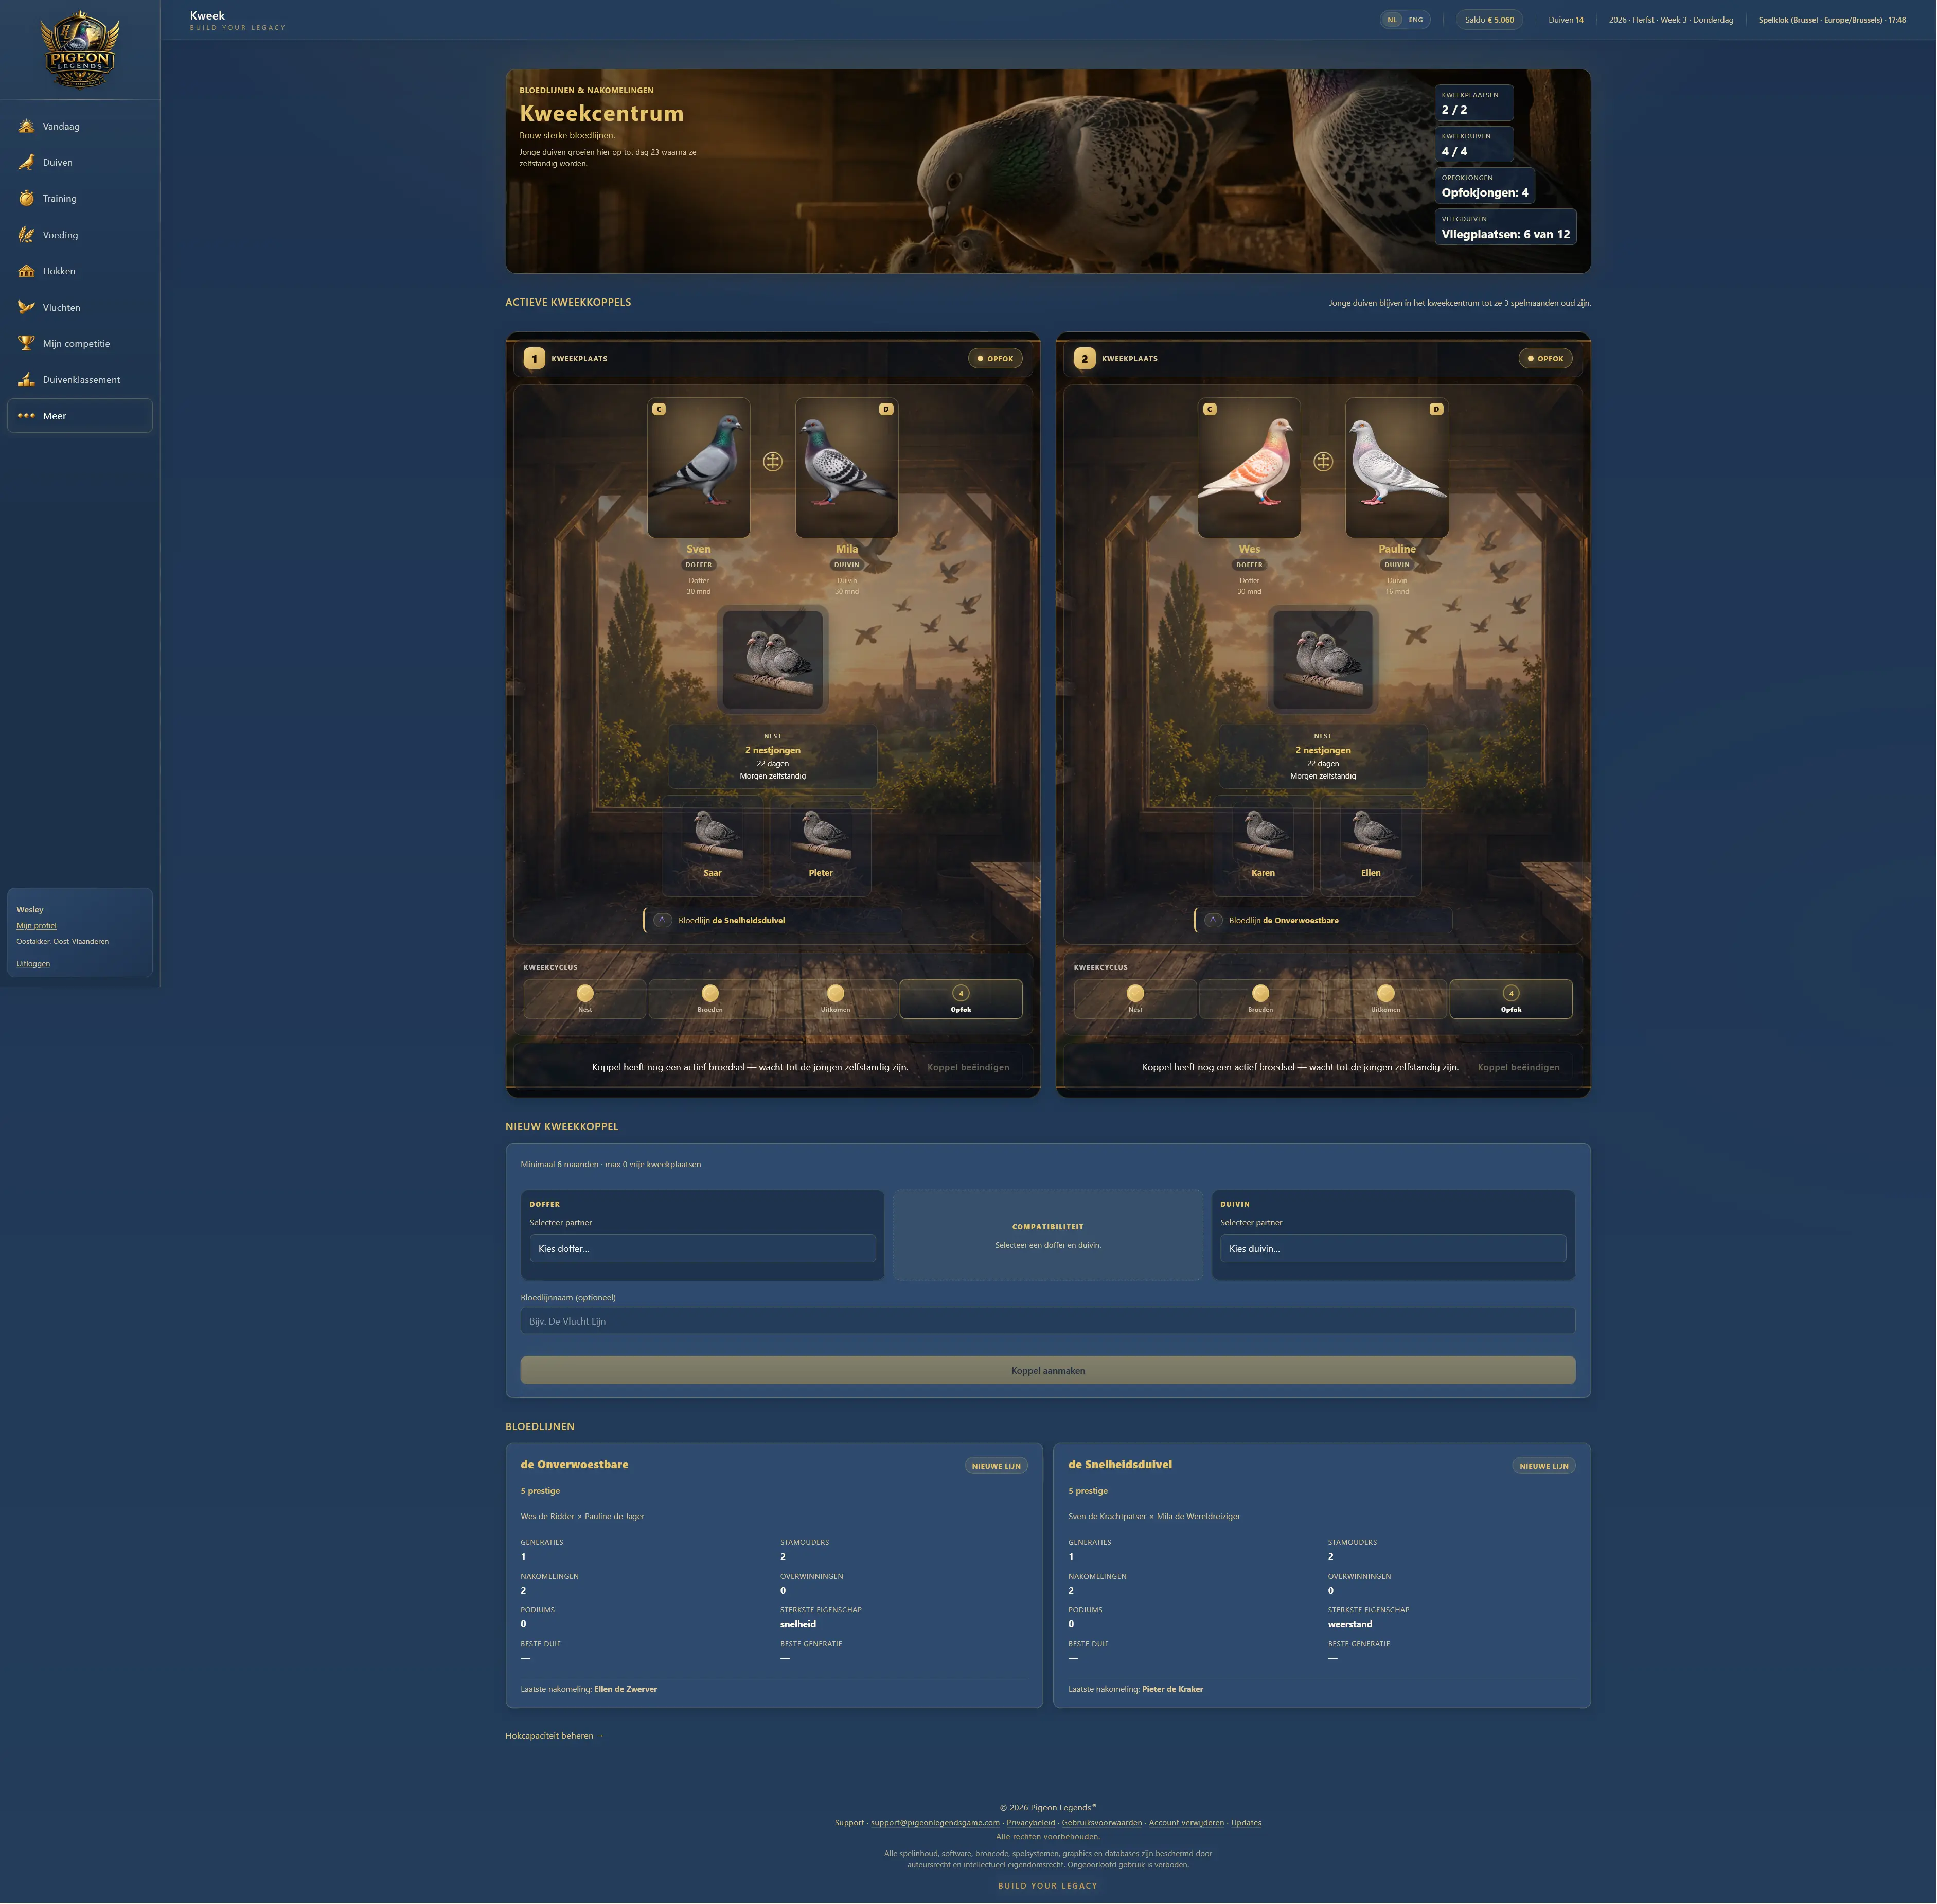This screenshot has height=1904, width=1937.
Task: Open the Vandaag sidebar icon
Action: [x=26, y=126]
